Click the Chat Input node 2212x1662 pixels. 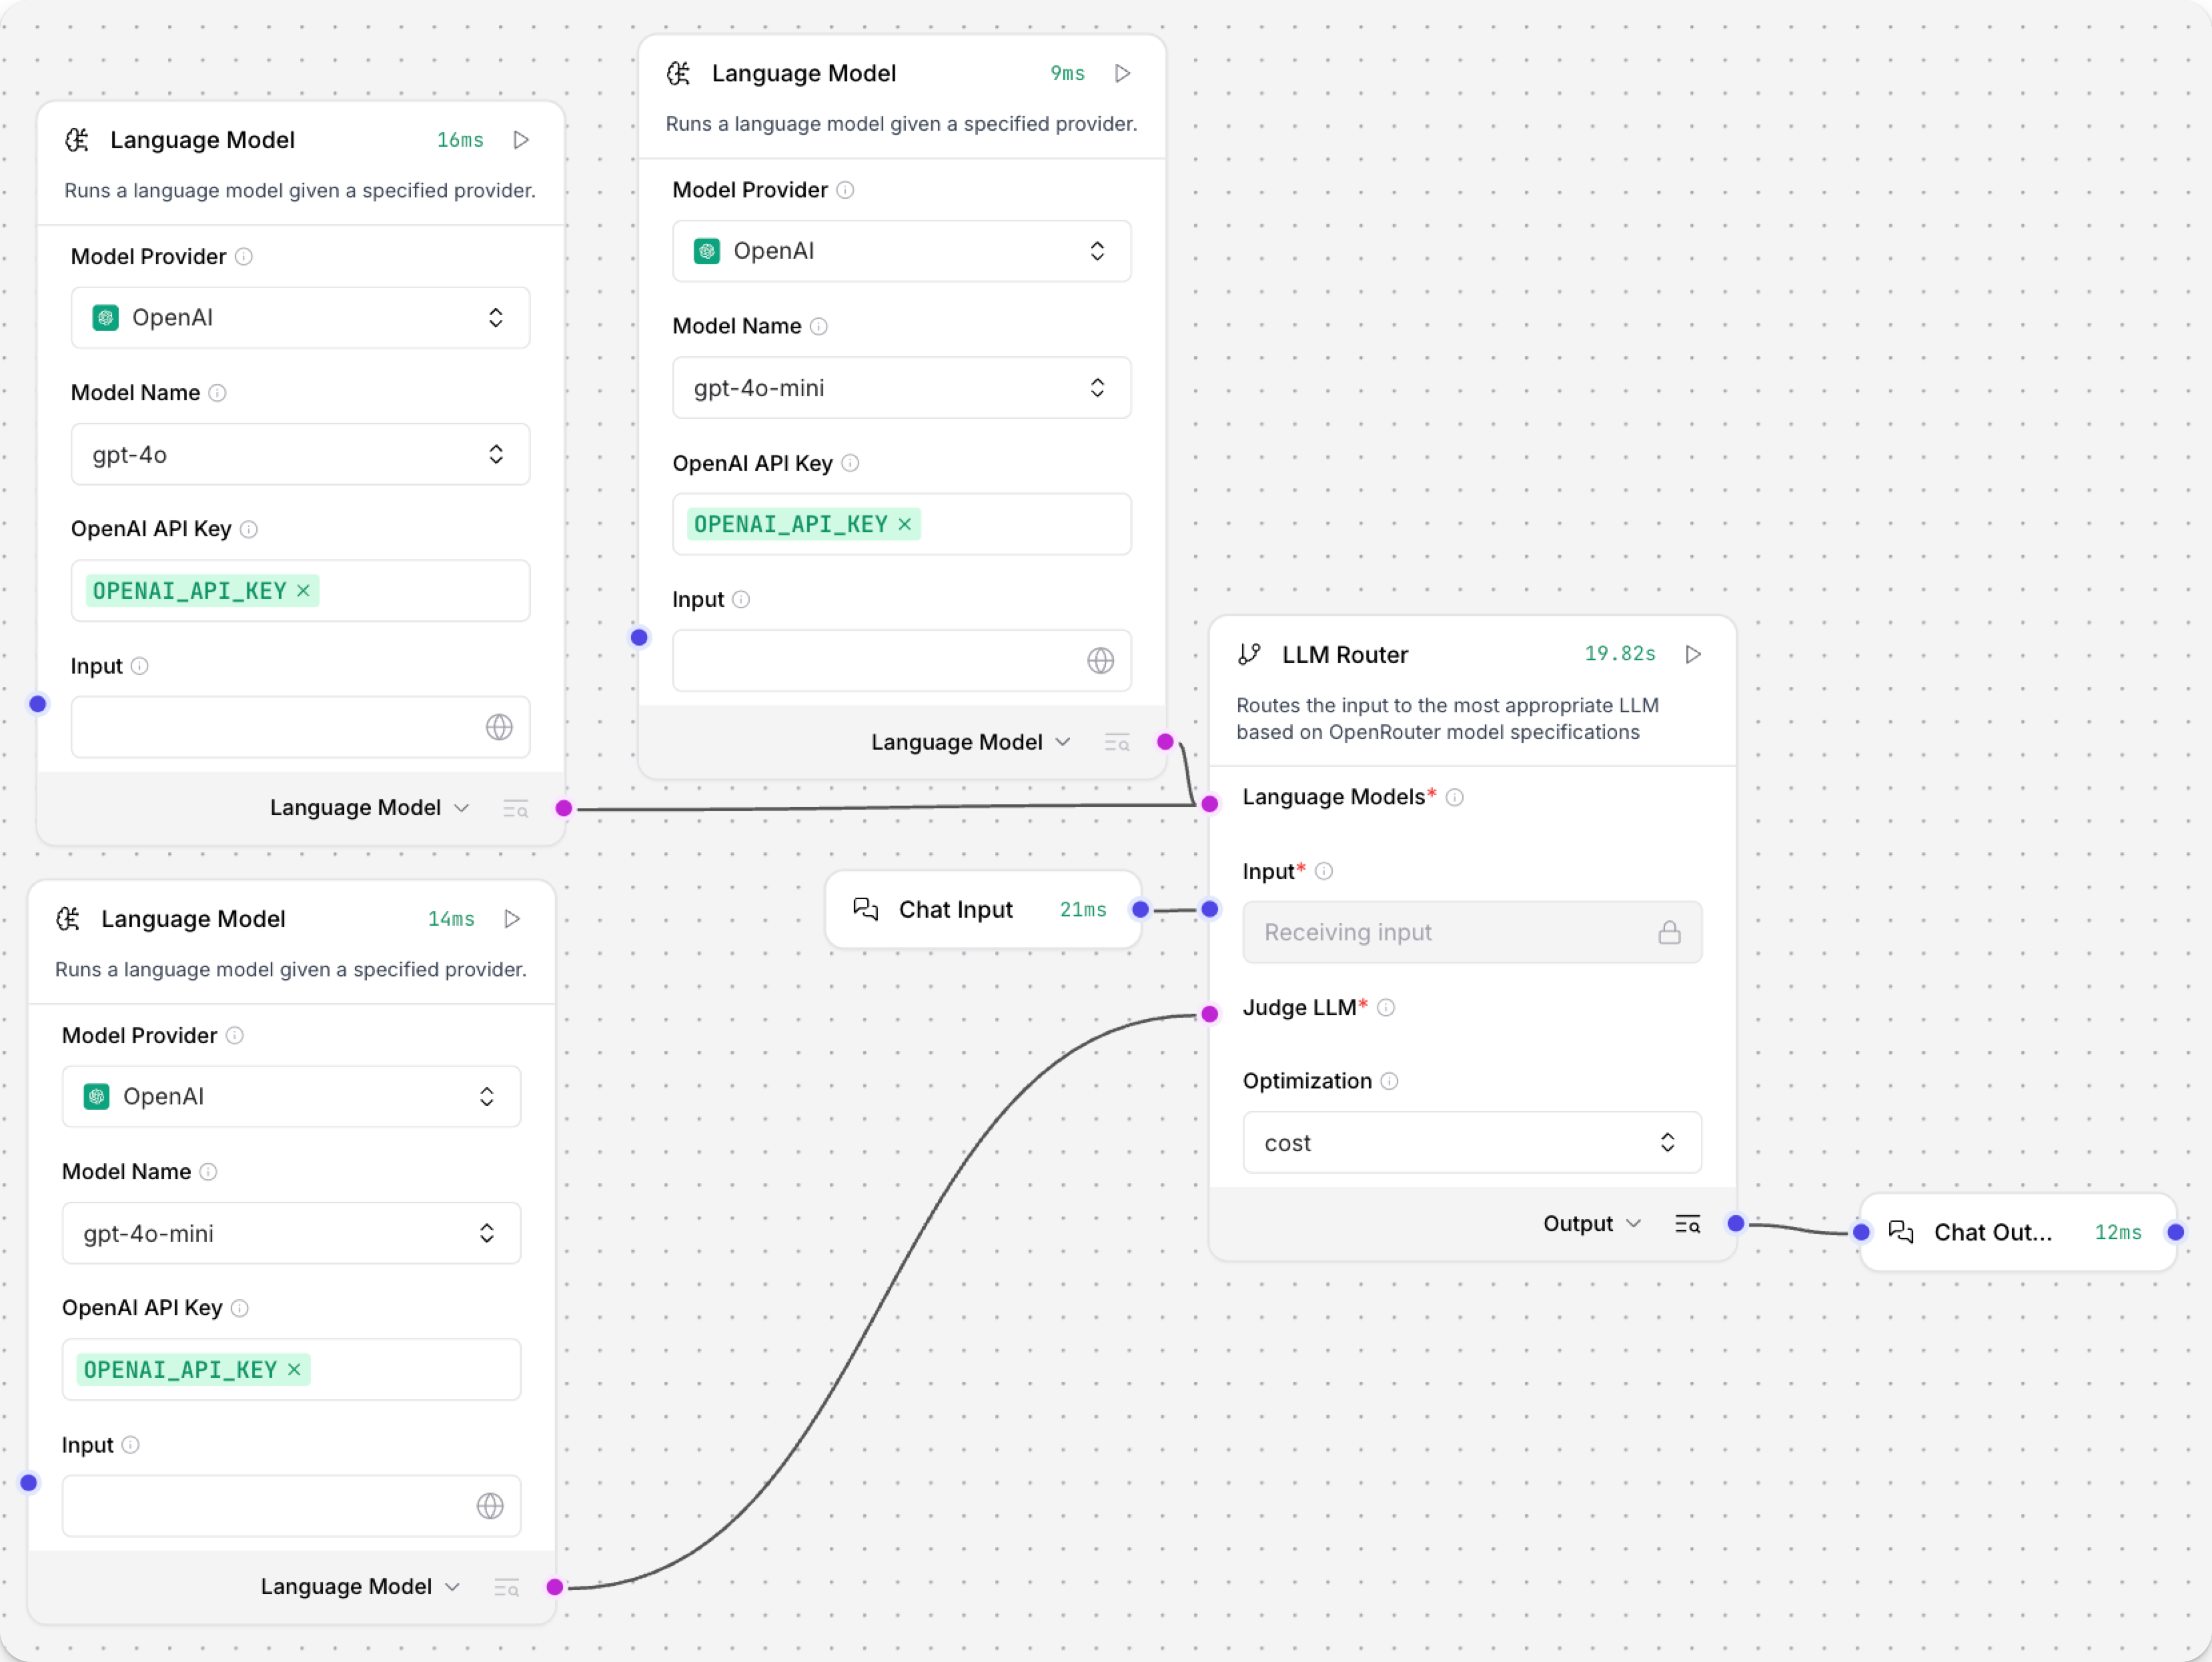pyautogui.click(x=955, y=909)
